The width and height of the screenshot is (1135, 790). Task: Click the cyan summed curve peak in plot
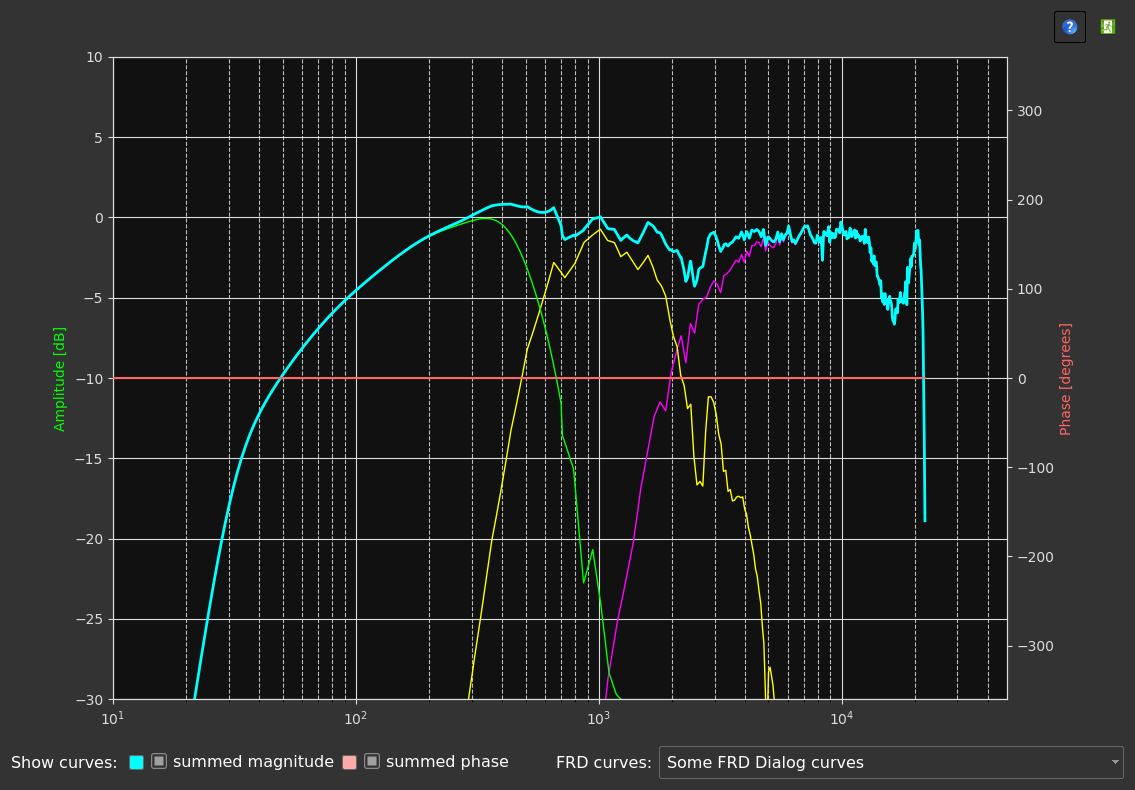point(507,204)
